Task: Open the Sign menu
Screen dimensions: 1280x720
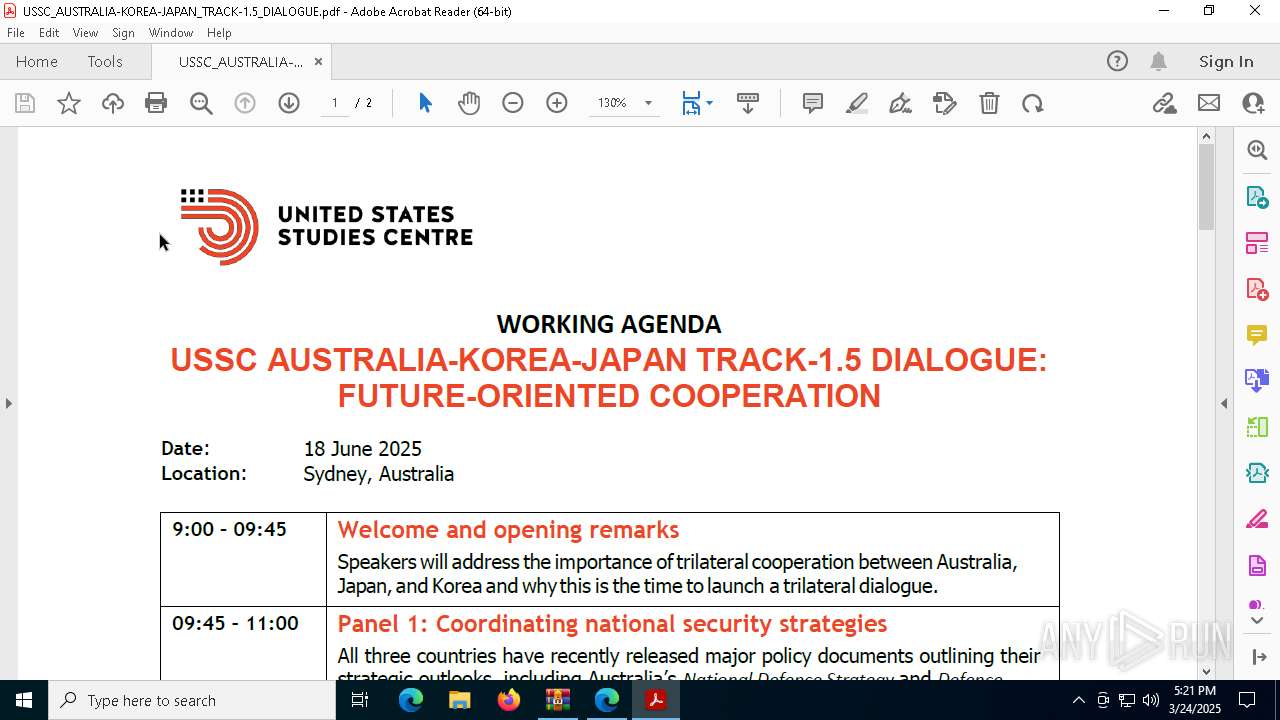Action: click(x=124, y=33)
